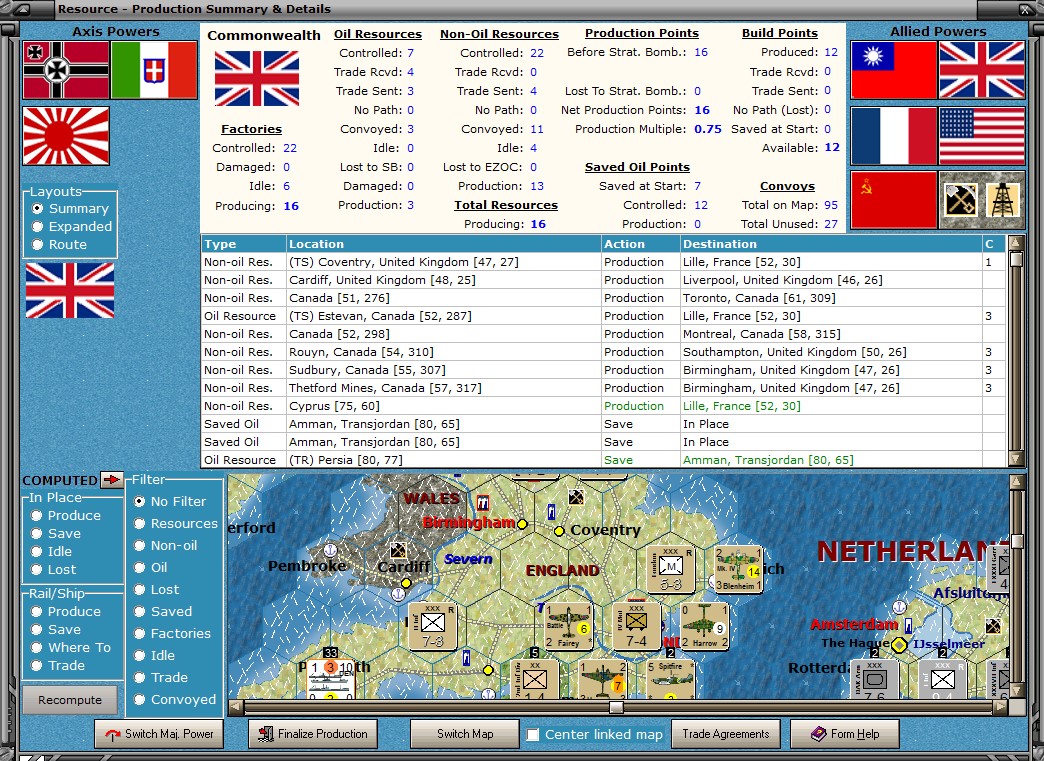Click the map horizontal scrollbar thumb
This screenshot has height=761, width=1044.
pyautogui.click(x=616, y=707)
